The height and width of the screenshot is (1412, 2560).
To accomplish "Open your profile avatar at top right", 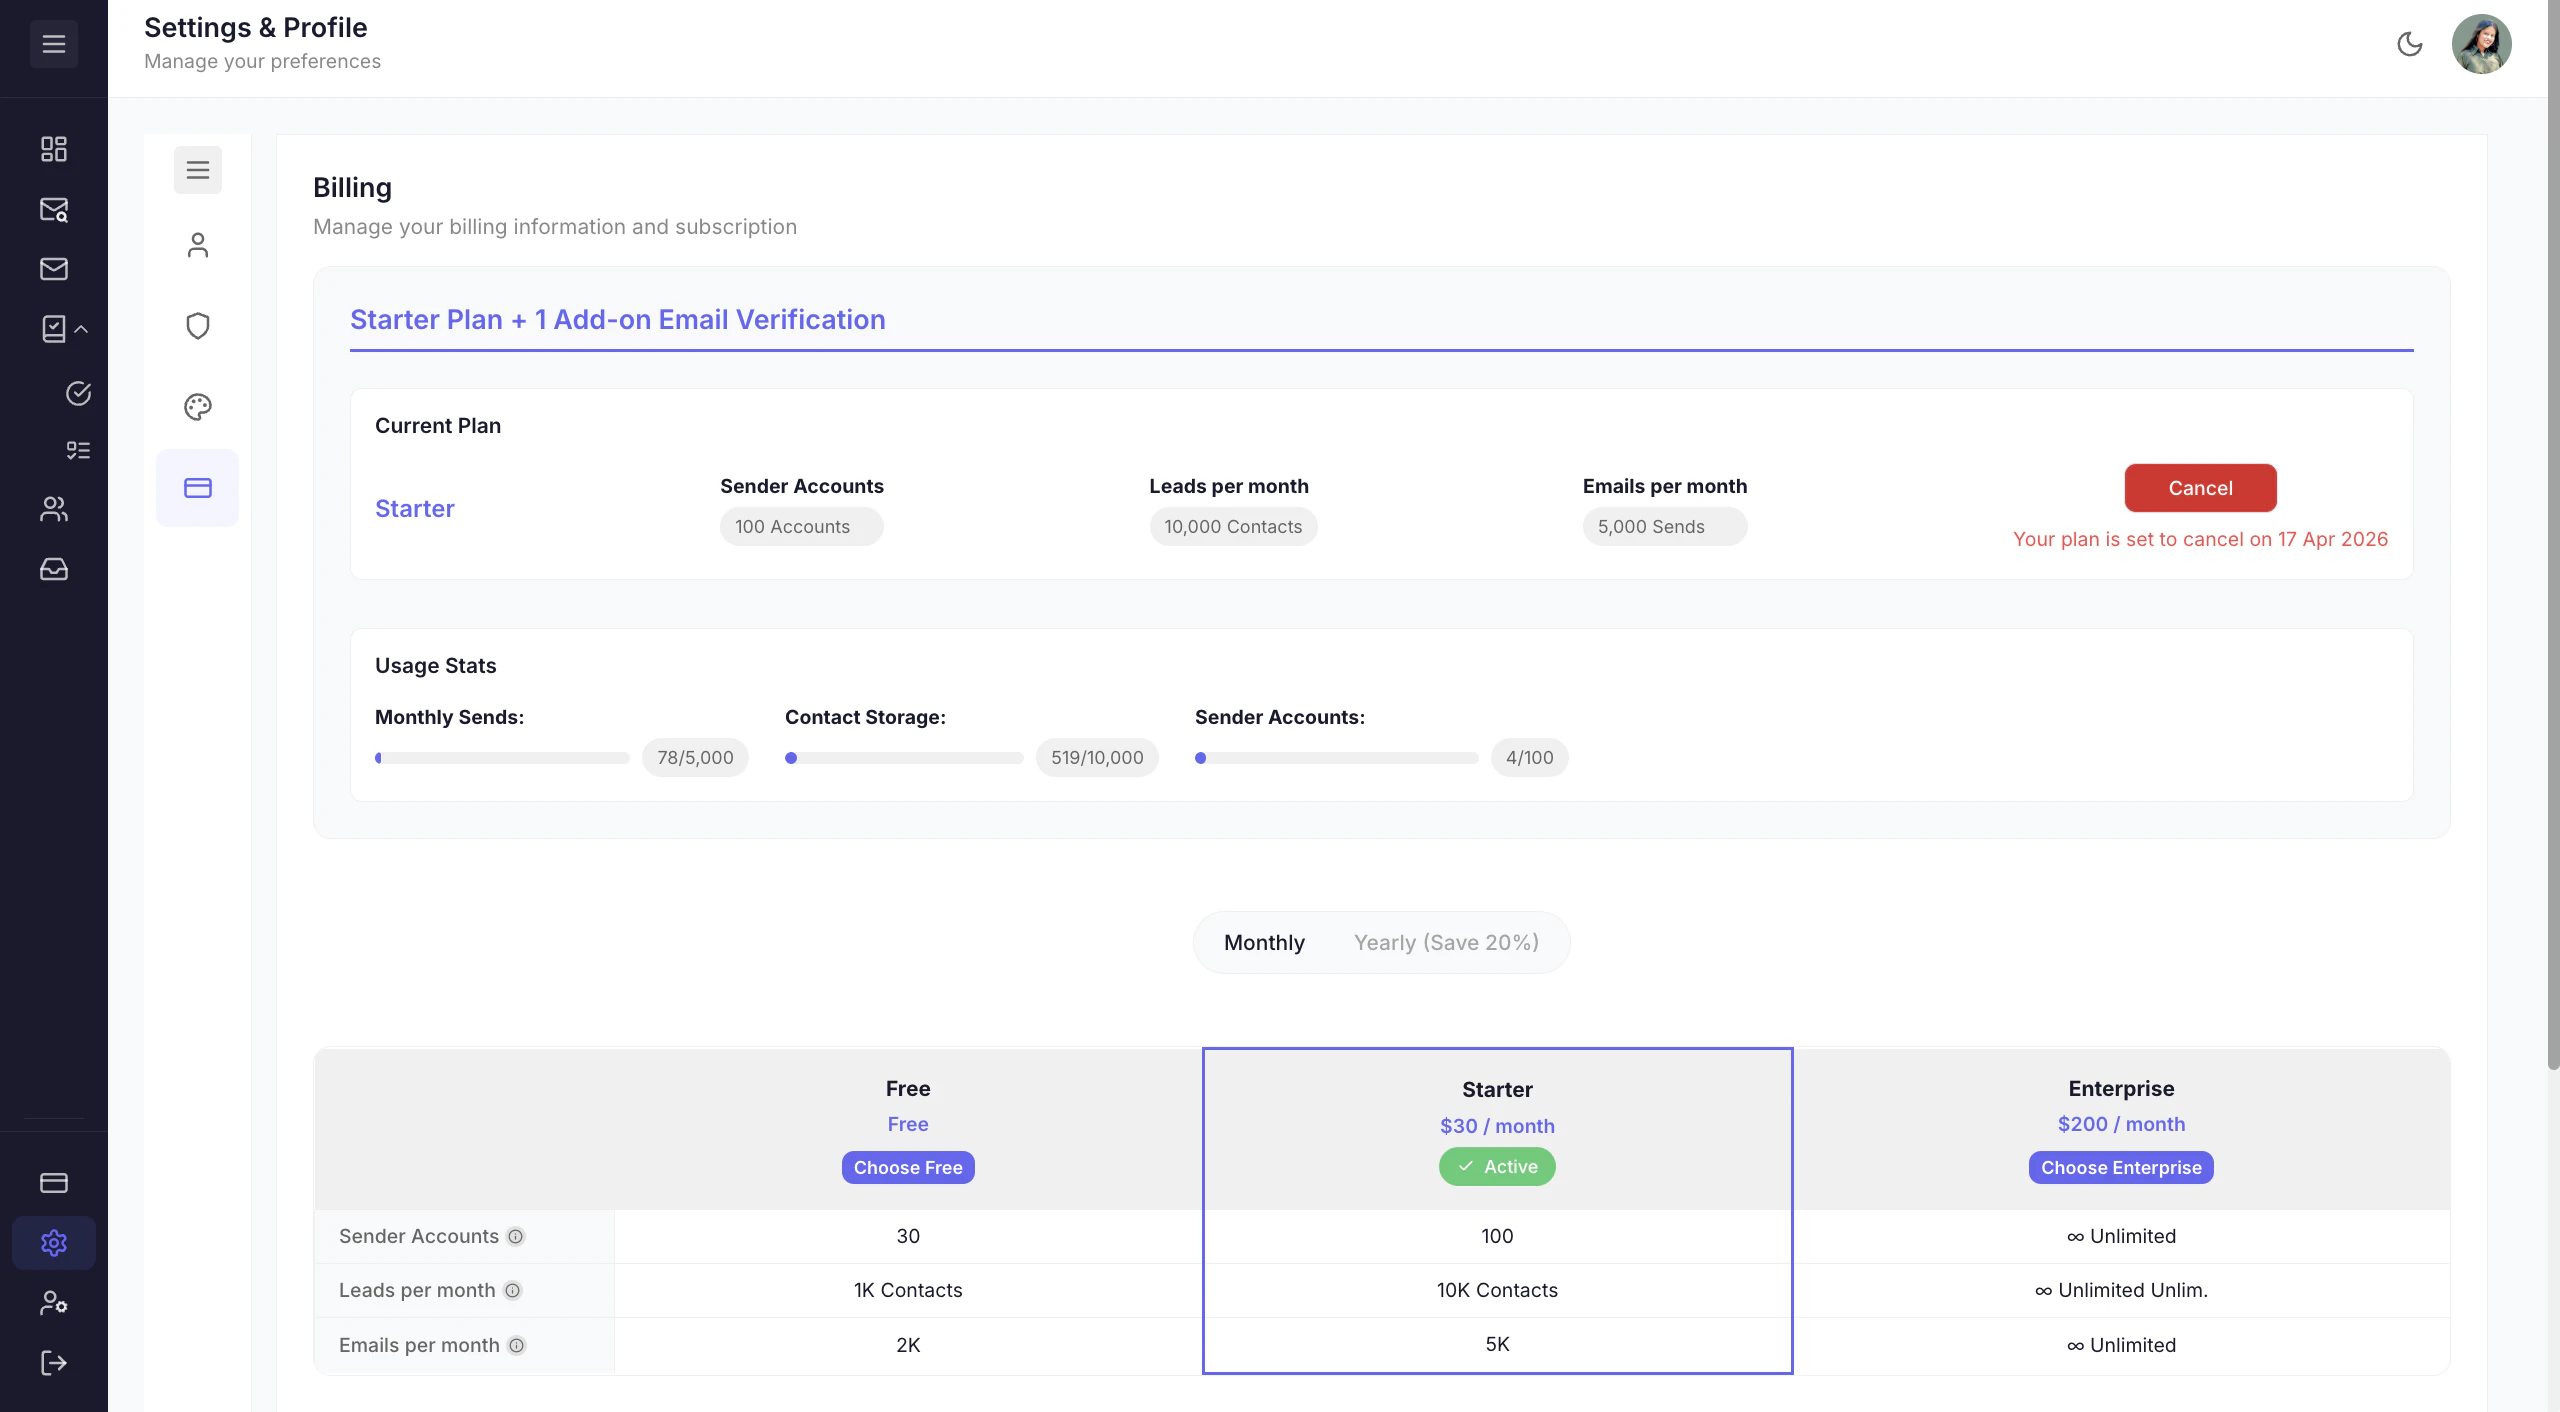I will [2482, 43].
